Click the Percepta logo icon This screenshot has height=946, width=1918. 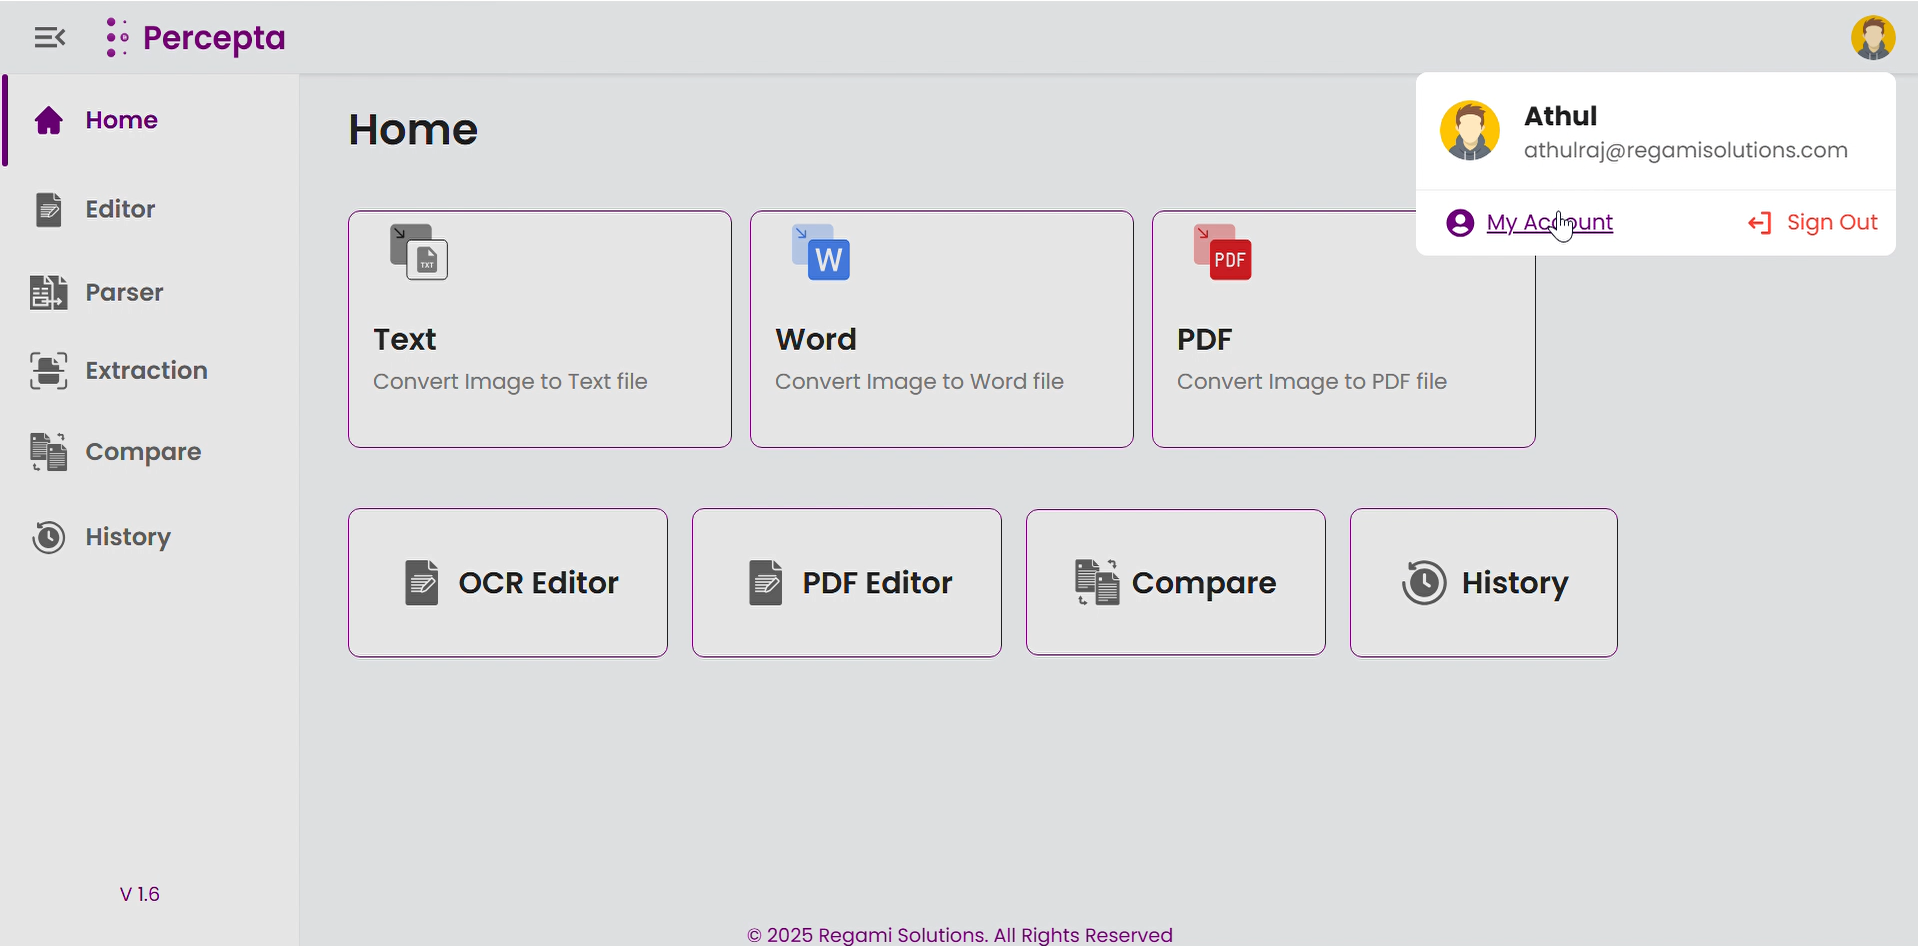click(x=116, y=37)
